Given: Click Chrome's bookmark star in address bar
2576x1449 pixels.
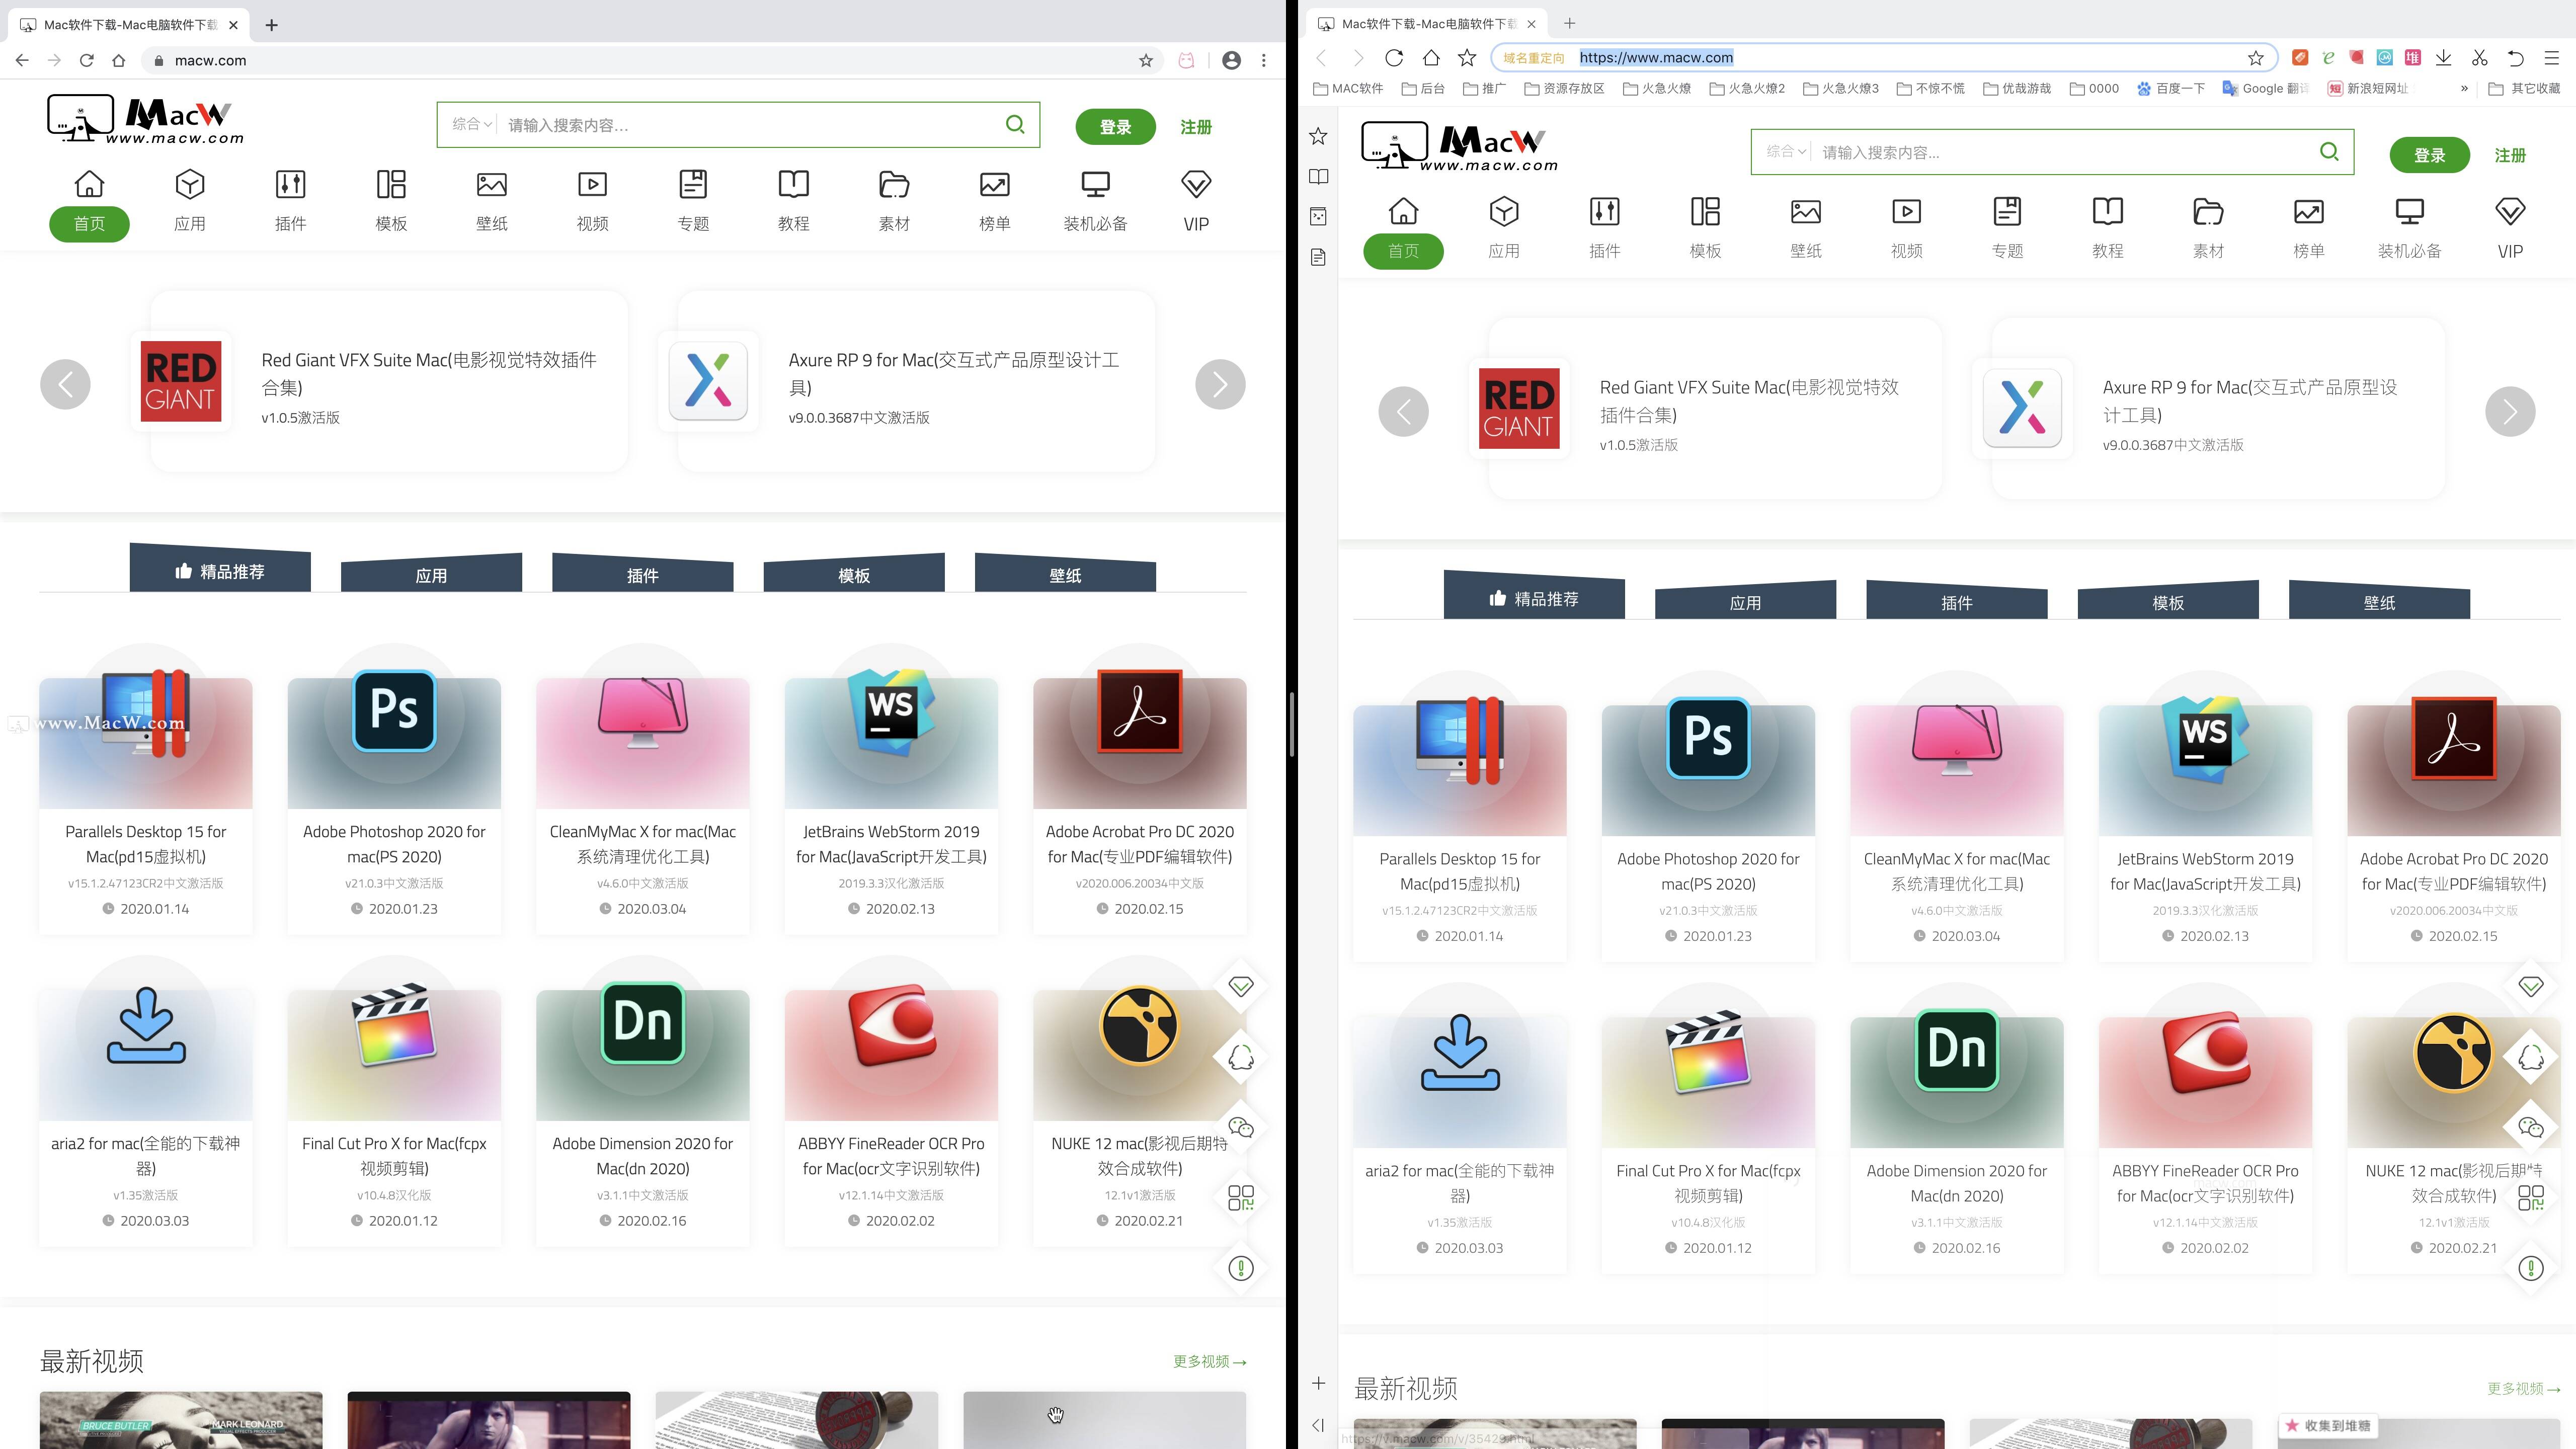Looking at the screenshot, I should pos(1146,60).
